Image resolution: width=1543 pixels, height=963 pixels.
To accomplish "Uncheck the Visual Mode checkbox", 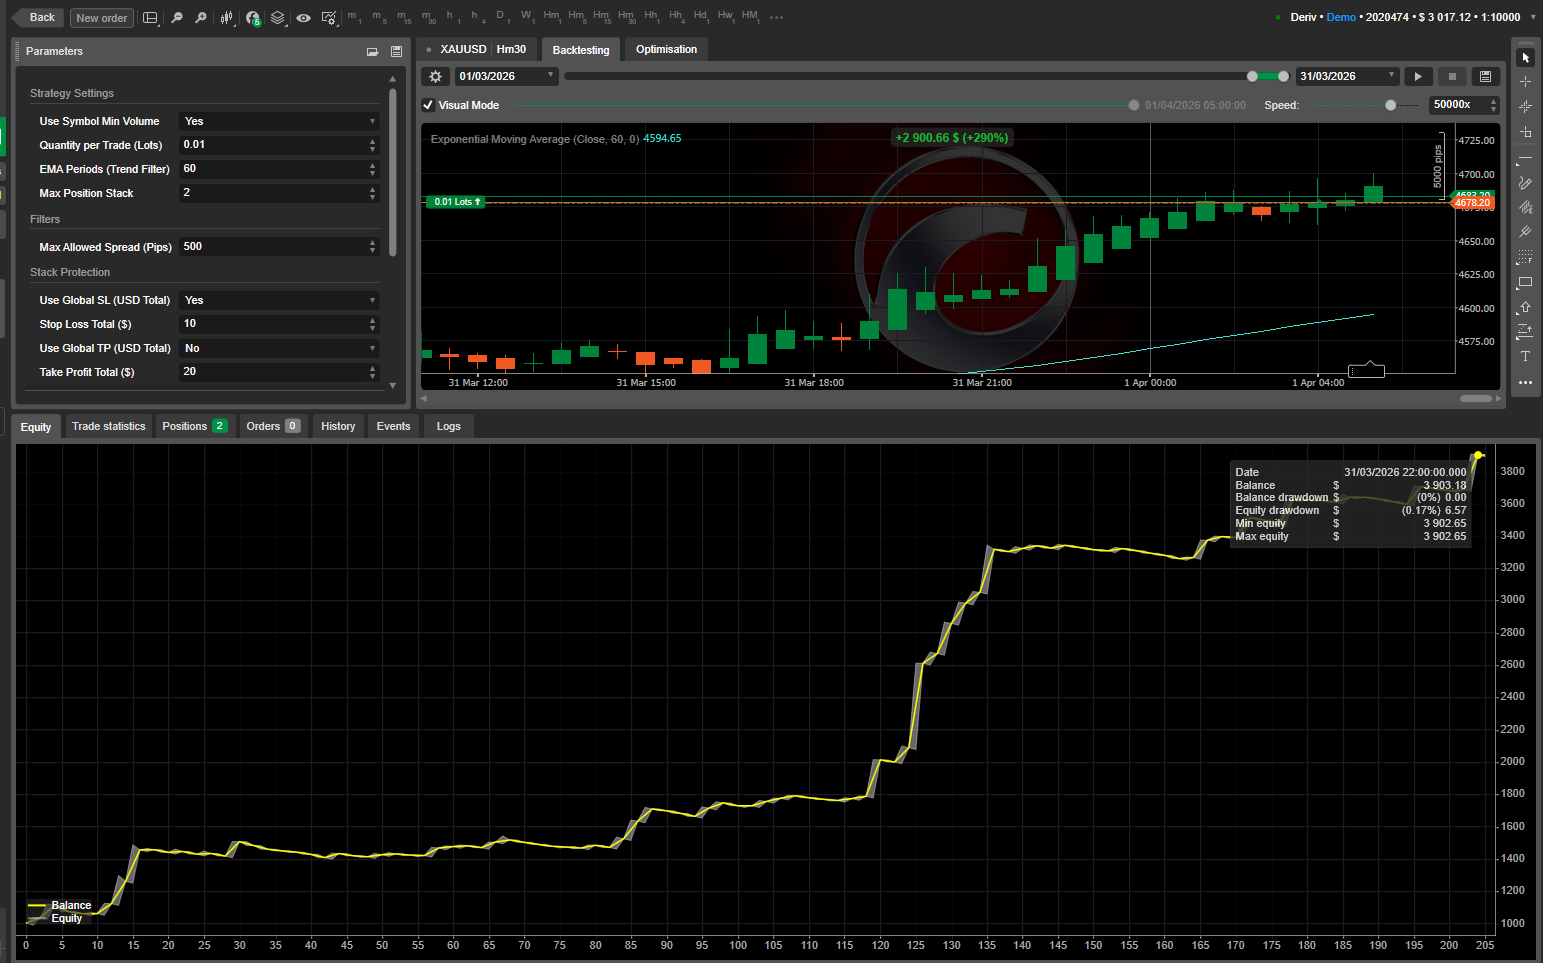I will 428,105.
